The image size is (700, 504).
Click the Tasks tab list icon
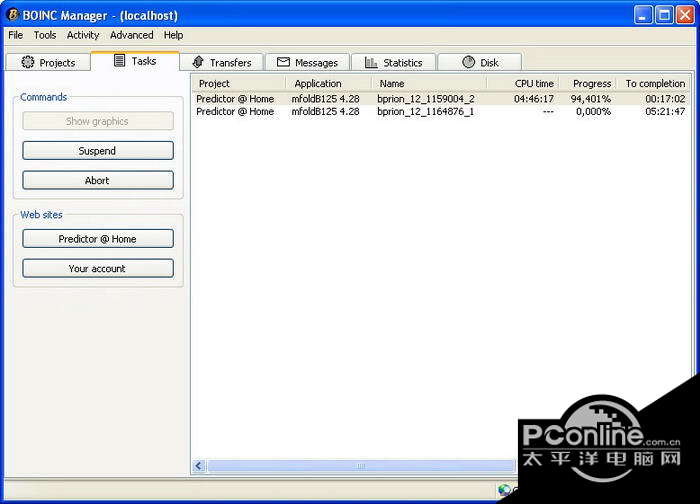coord(119,60)
